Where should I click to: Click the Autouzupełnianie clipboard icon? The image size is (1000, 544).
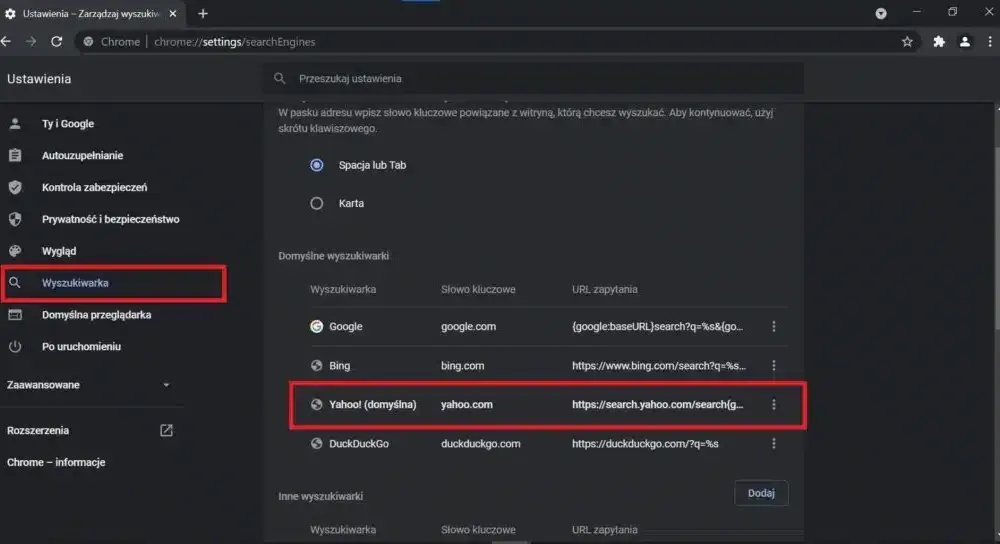[15, 155]
